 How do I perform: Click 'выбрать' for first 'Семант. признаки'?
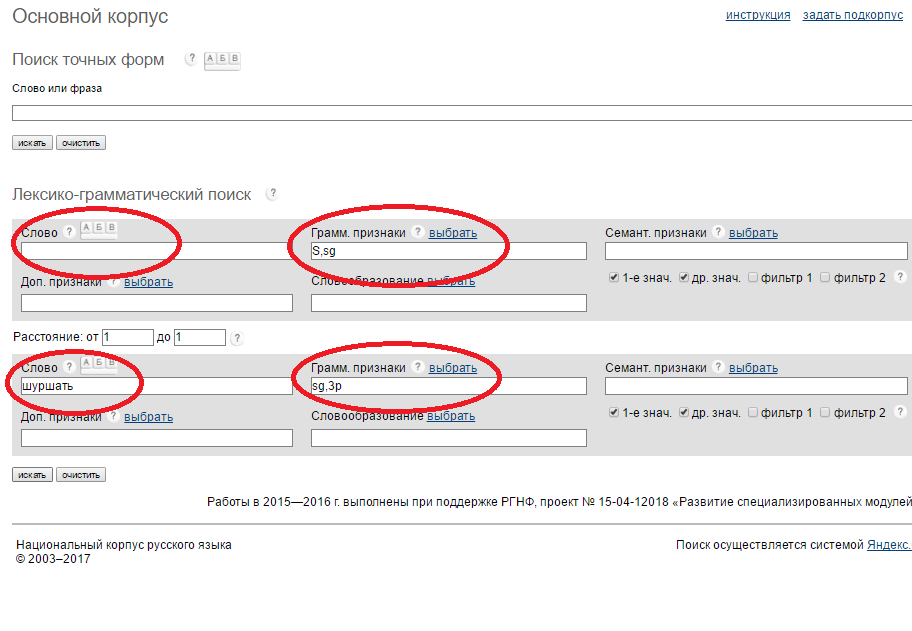coord(753,233)
